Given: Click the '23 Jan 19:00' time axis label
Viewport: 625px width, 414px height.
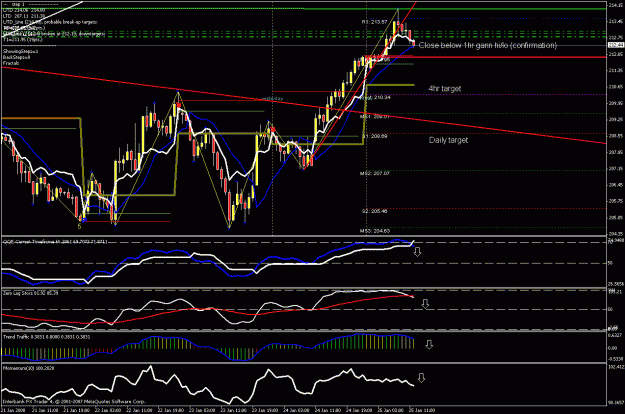Looking at the screenshot, I should [264, 410].
